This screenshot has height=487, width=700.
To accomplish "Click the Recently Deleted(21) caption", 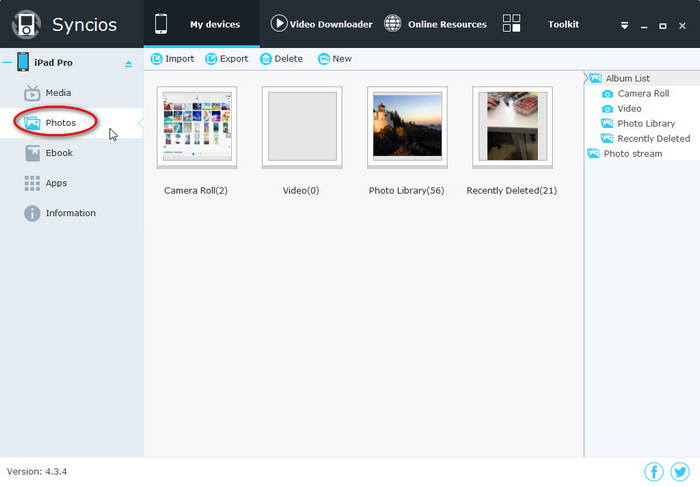I will click(512, 191).
